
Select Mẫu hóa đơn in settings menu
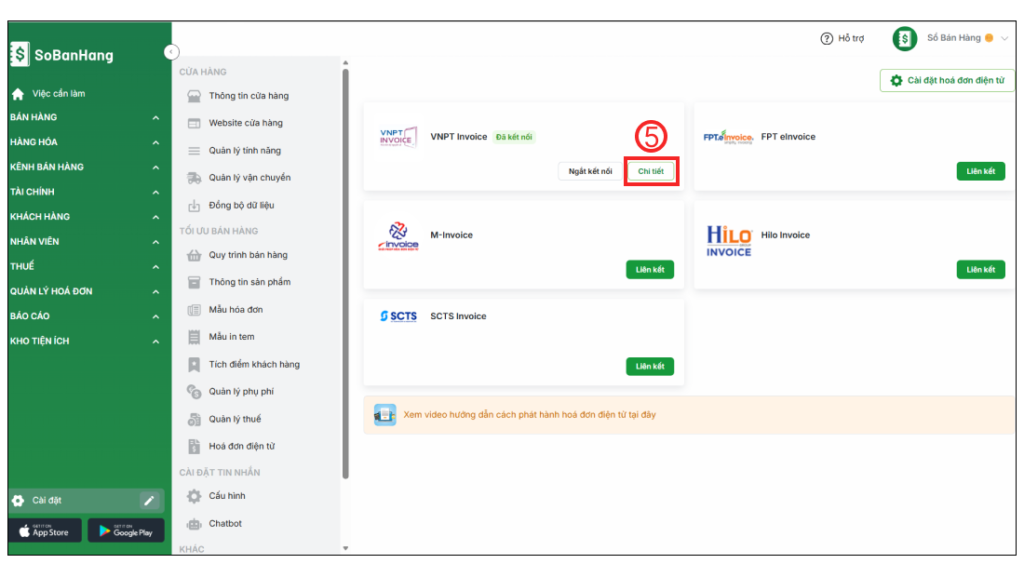click(x=235, y=310)
